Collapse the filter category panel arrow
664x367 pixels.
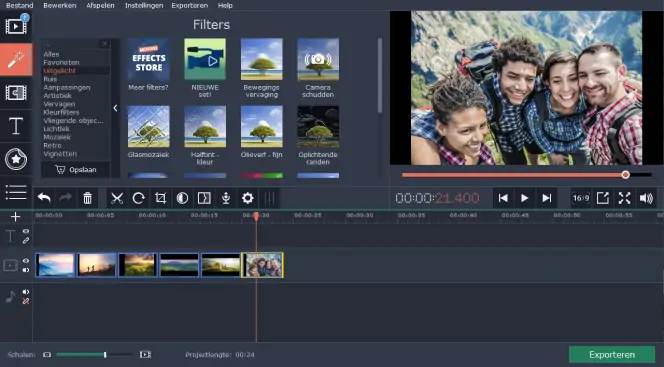[115, 108]
